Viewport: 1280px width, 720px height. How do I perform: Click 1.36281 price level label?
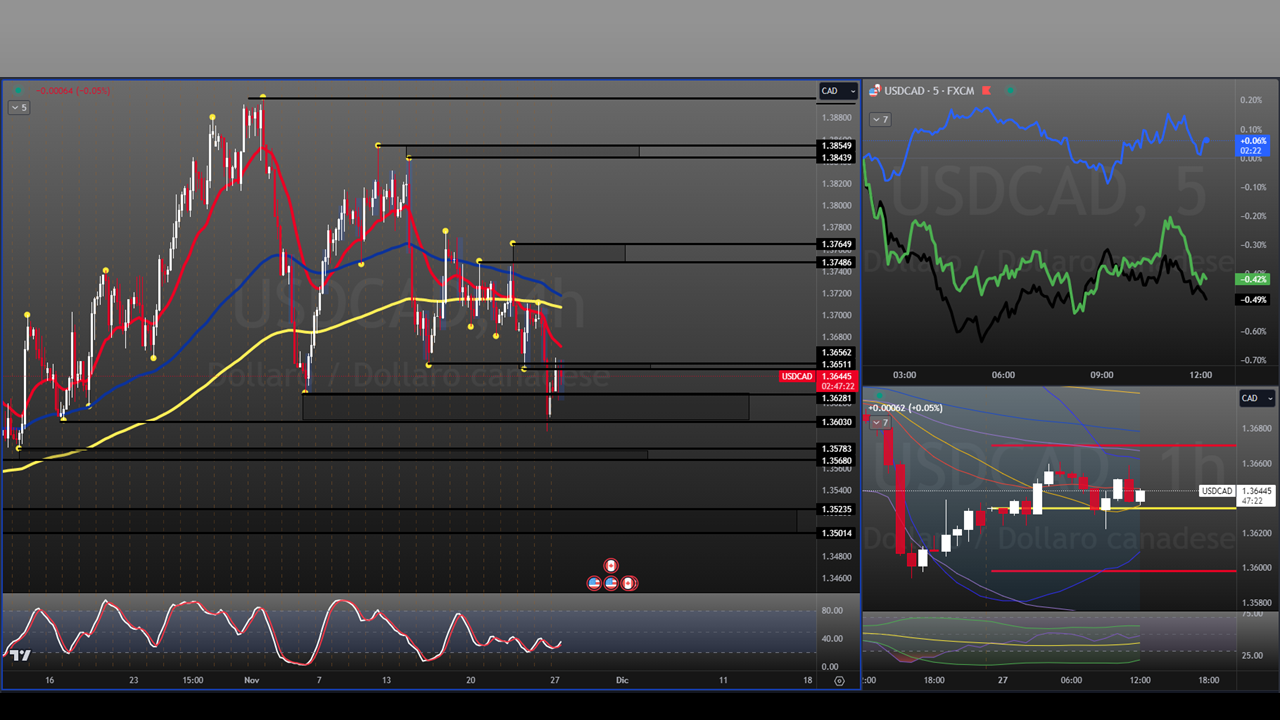point(836,398)
